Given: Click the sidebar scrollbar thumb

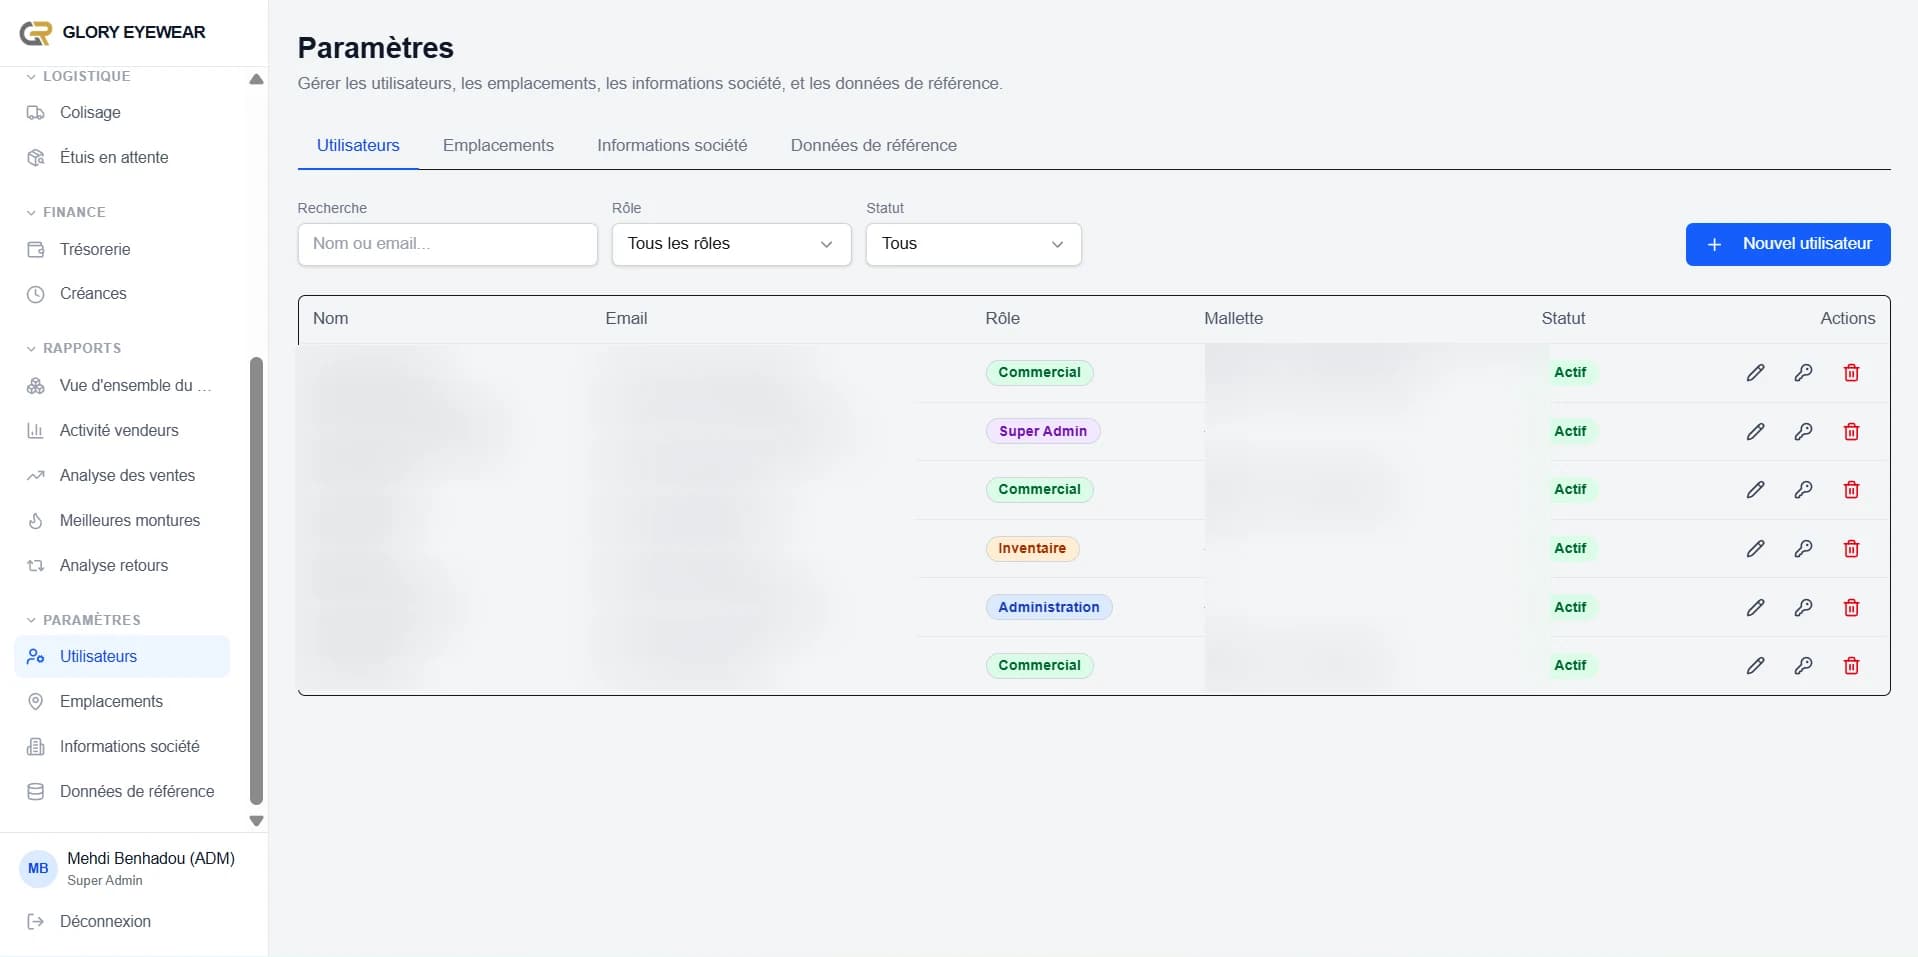Looking at the screenshot, I should click(x=256, y=580).
